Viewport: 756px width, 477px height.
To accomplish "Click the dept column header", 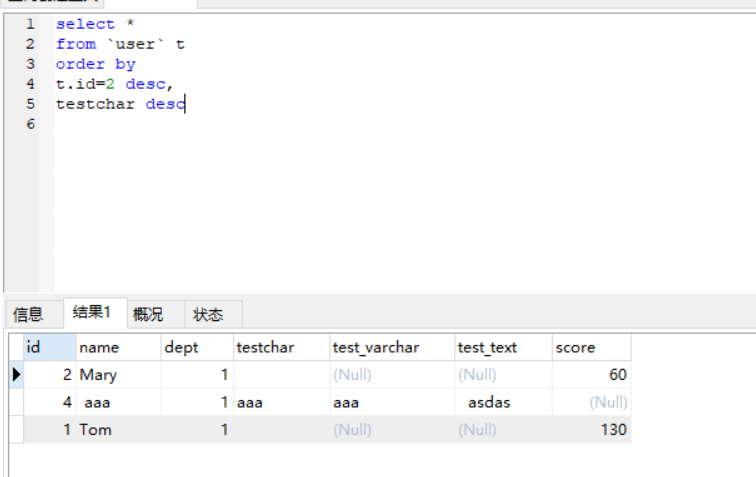I will click(197, 347).
